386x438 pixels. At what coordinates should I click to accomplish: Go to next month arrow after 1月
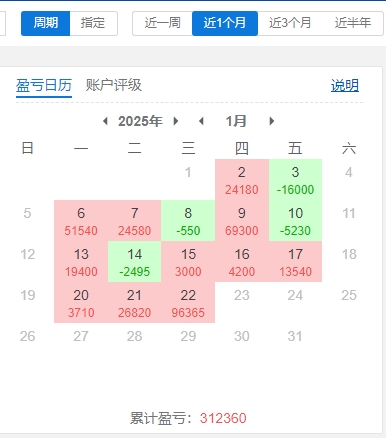click(x=272, y=121)
